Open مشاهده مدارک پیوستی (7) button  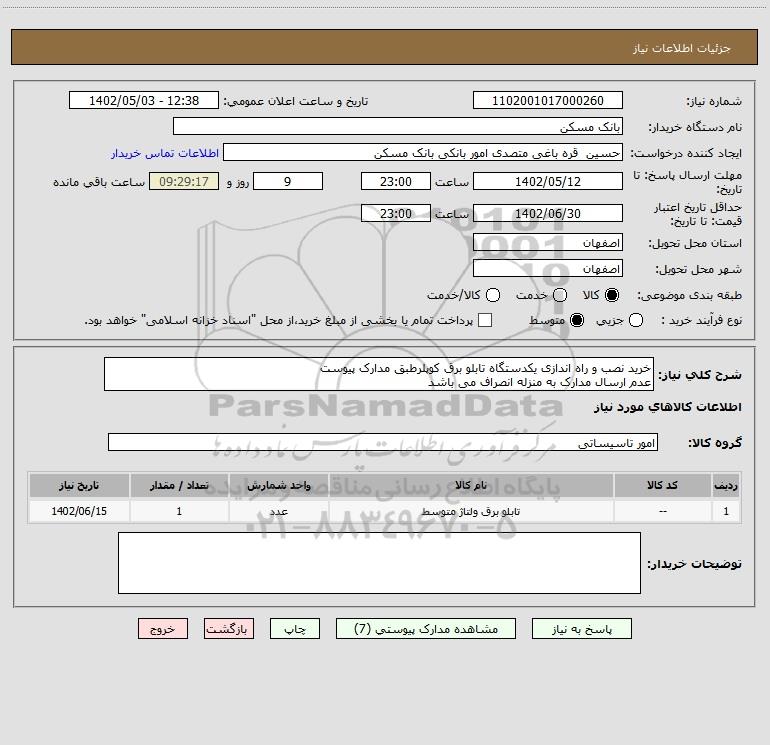426,629
